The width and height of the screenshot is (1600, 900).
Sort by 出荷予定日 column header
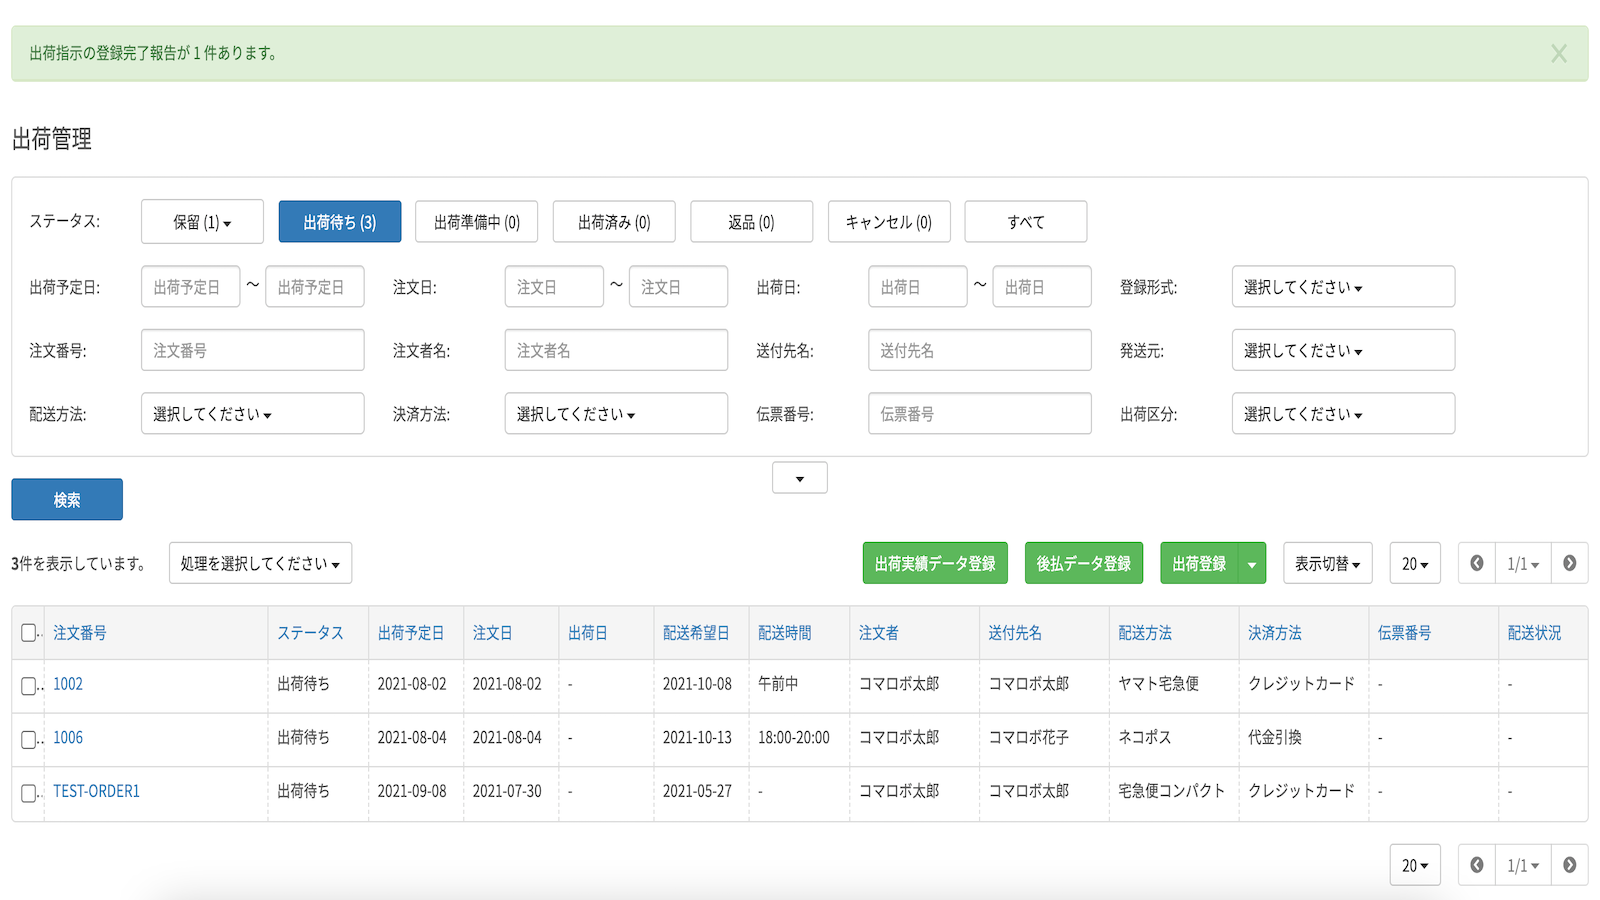(410, 632)
